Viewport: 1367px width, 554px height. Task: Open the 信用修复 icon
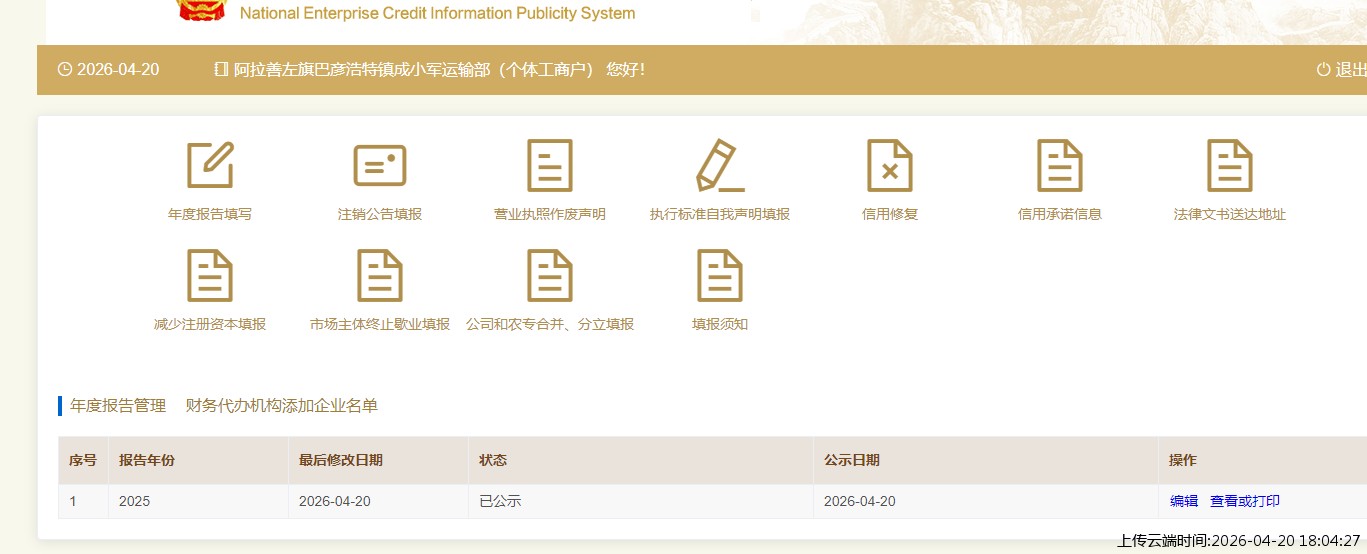coord(889,165)
